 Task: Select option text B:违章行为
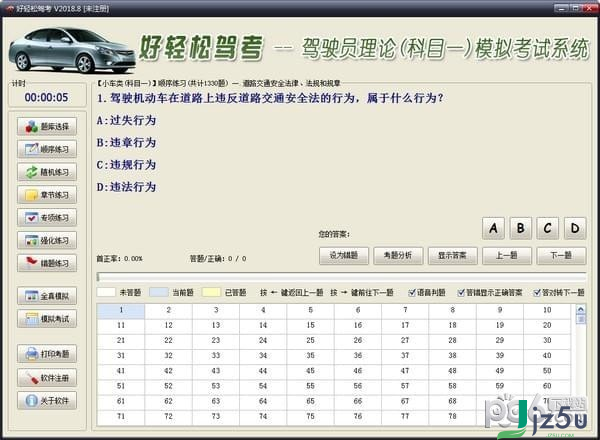click(126, 143)
